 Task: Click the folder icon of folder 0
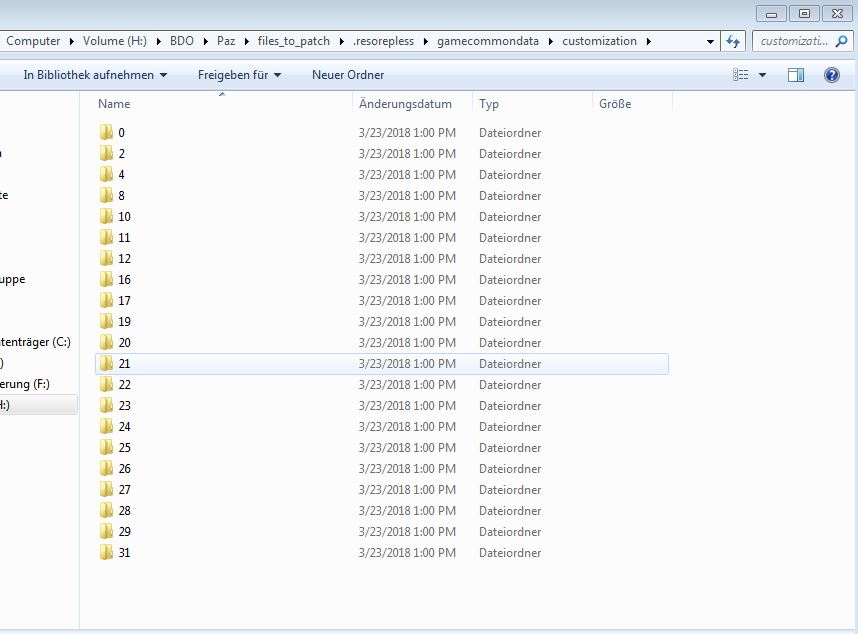pos(107,133)
